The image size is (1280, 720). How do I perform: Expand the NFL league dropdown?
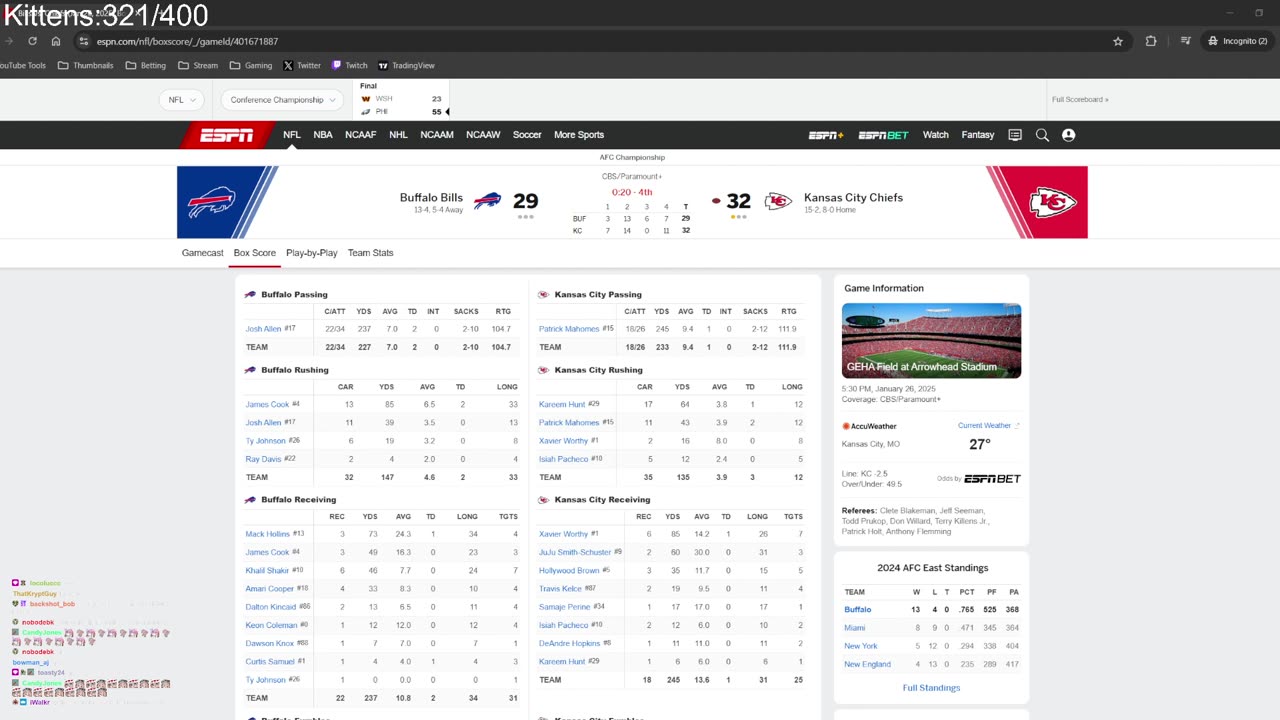181,100
